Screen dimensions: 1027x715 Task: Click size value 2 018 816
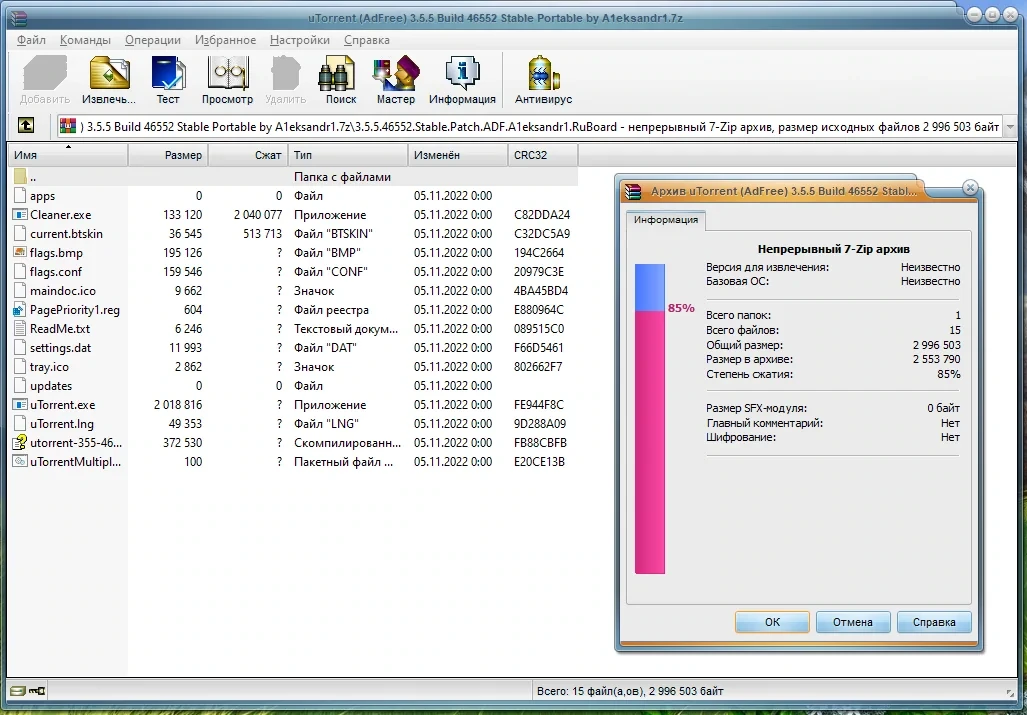[177, 405]
